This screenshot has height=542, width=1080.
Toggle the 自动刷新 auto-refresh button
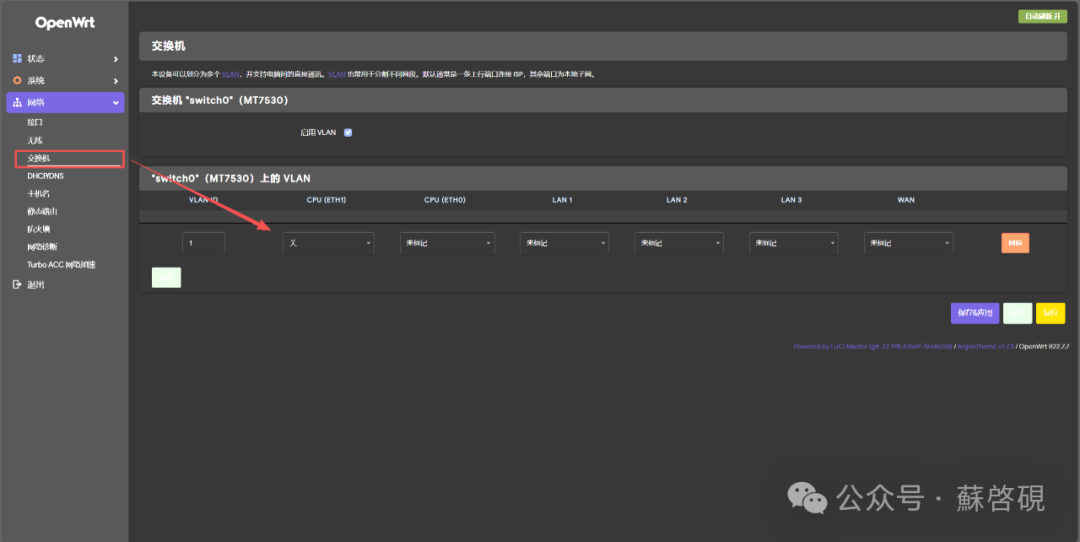coord(1043,17)
